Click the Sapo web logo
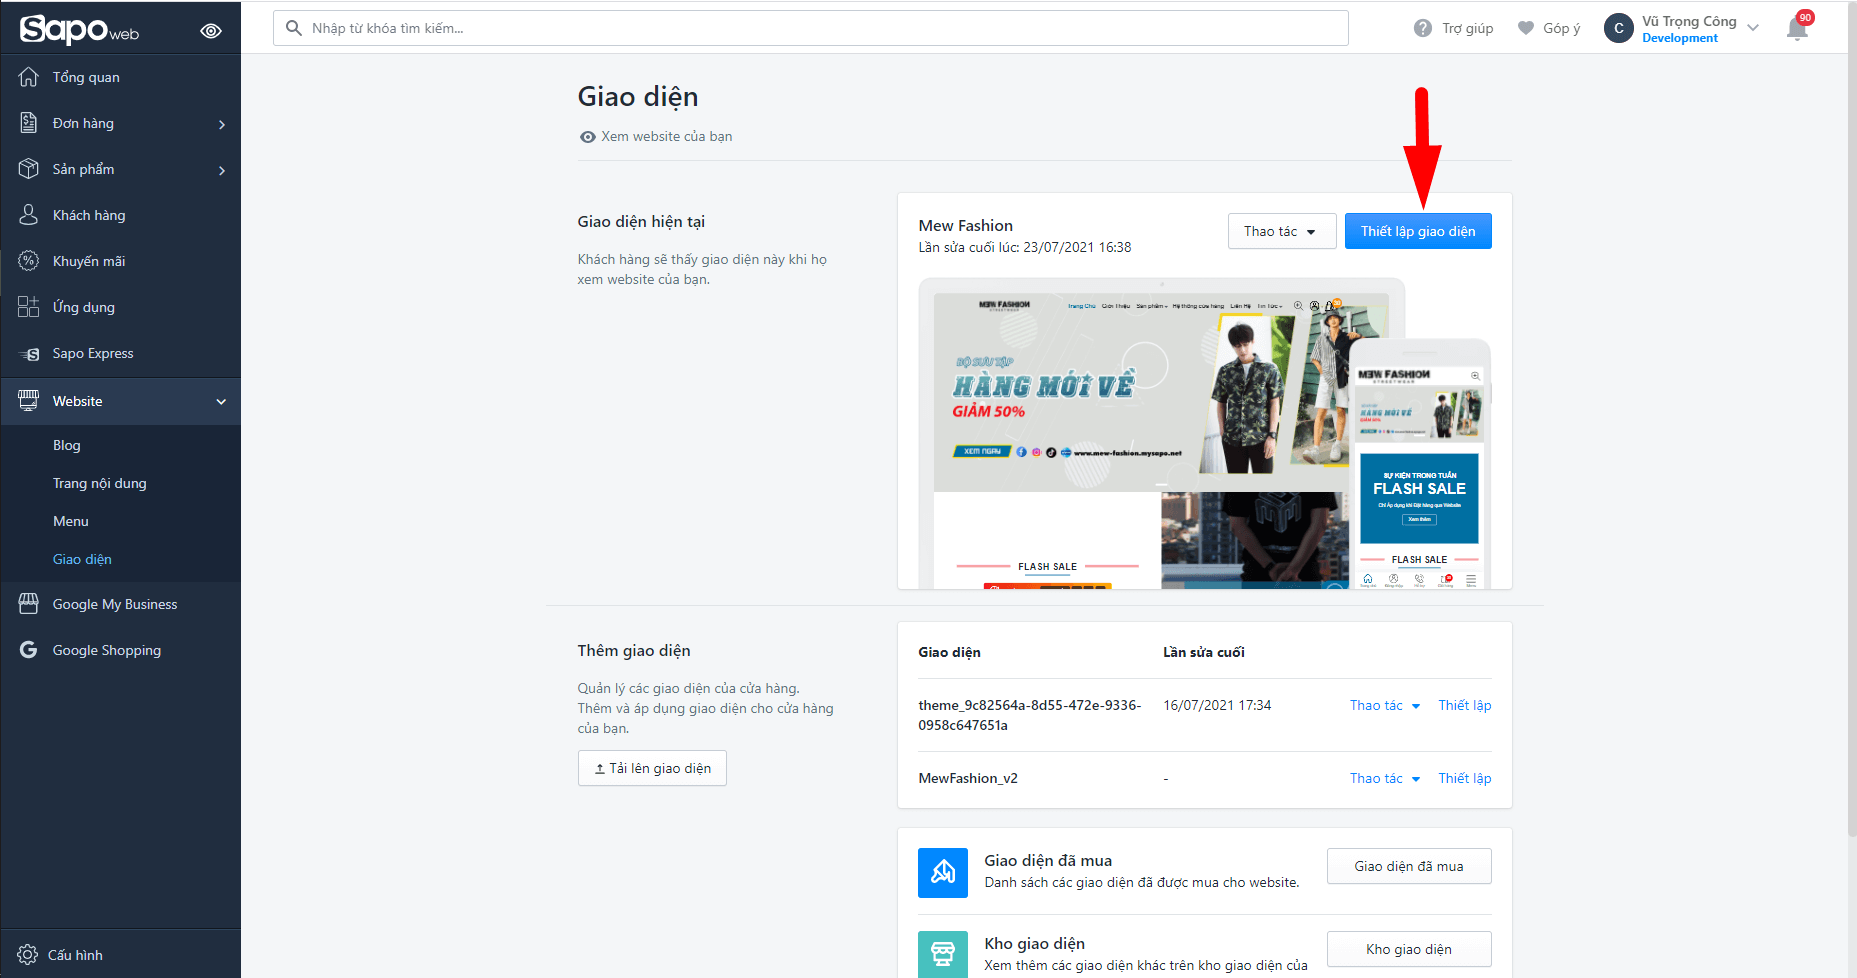The width and height of the screenshot is (1857, 978). tap(80, 29)
